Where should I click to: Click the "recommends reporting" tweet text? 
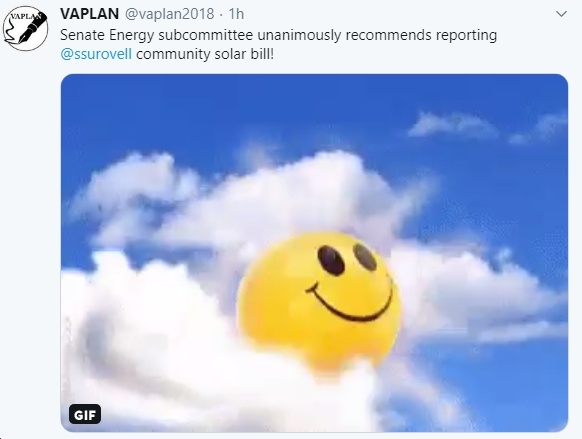point(421,36)
